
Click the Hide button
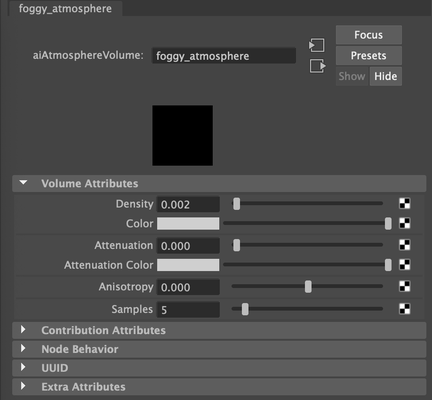point(386,76)
